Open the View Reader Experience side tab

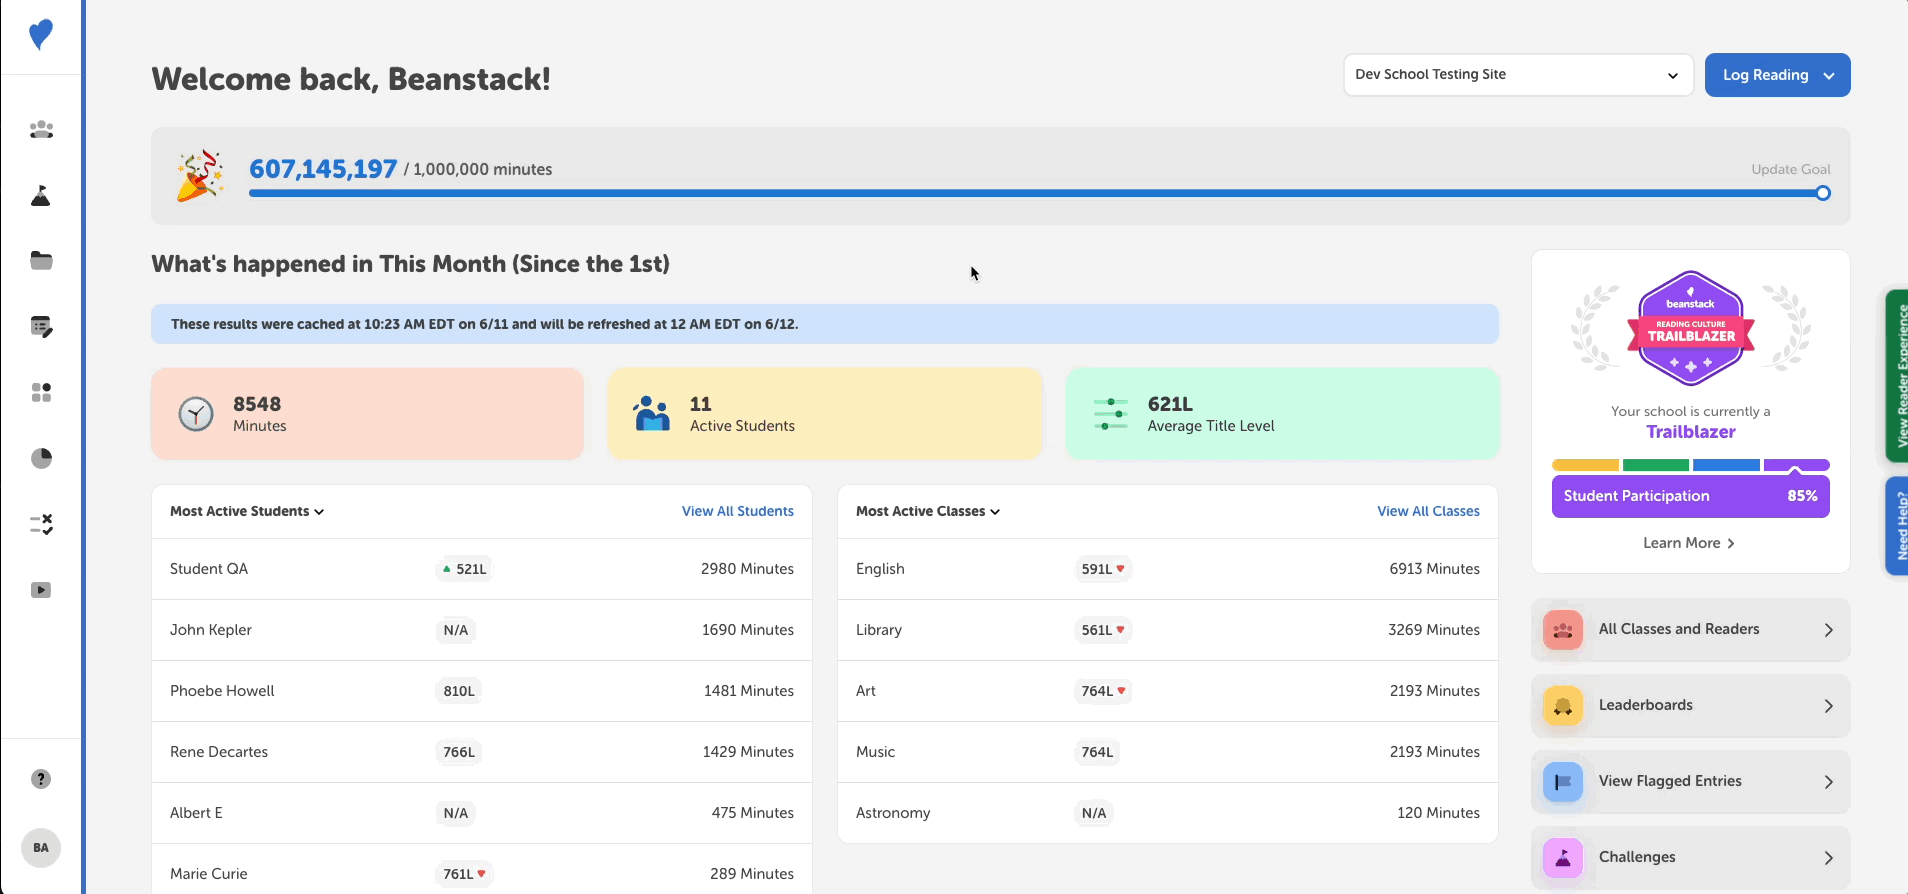click(1898, 376)
